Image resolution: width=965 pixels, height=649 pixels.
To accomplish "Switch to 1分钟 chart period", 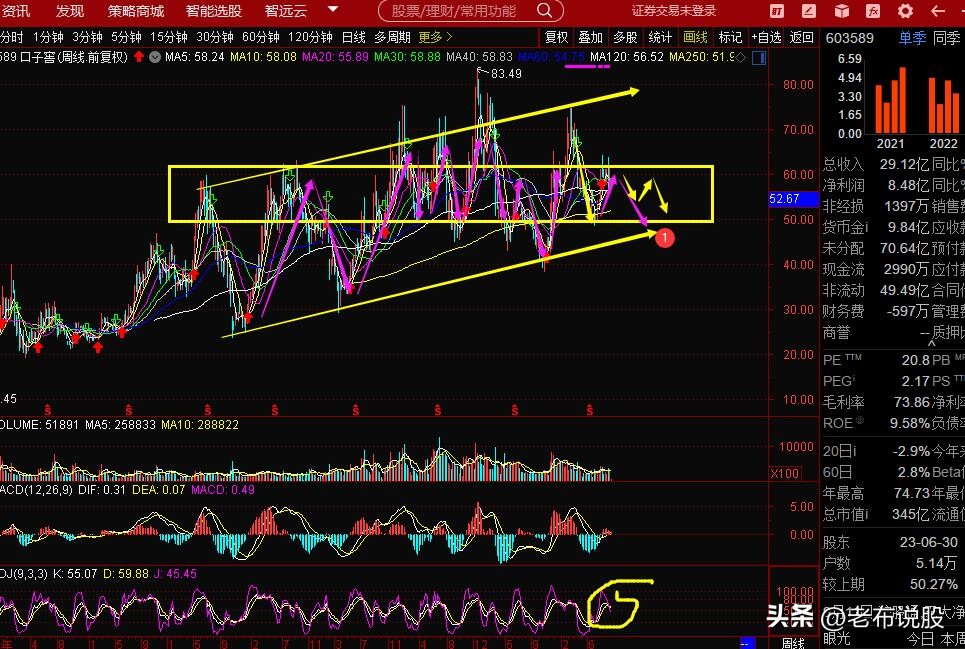I will pos(48,38).
